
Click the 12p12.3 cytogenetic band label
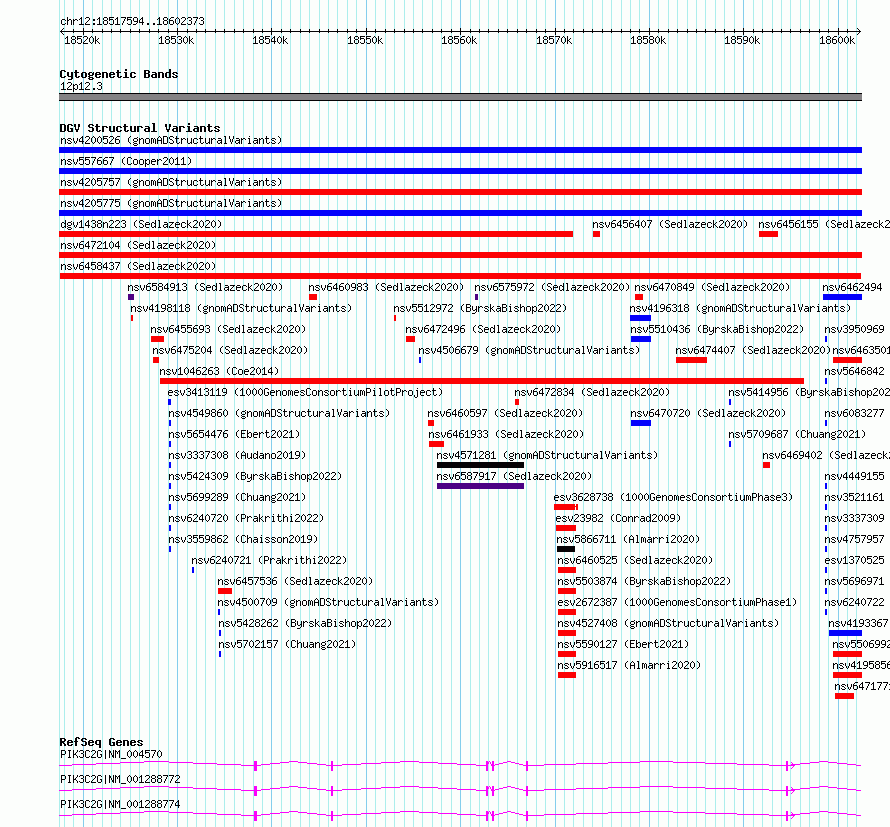[x=81, y=86]
